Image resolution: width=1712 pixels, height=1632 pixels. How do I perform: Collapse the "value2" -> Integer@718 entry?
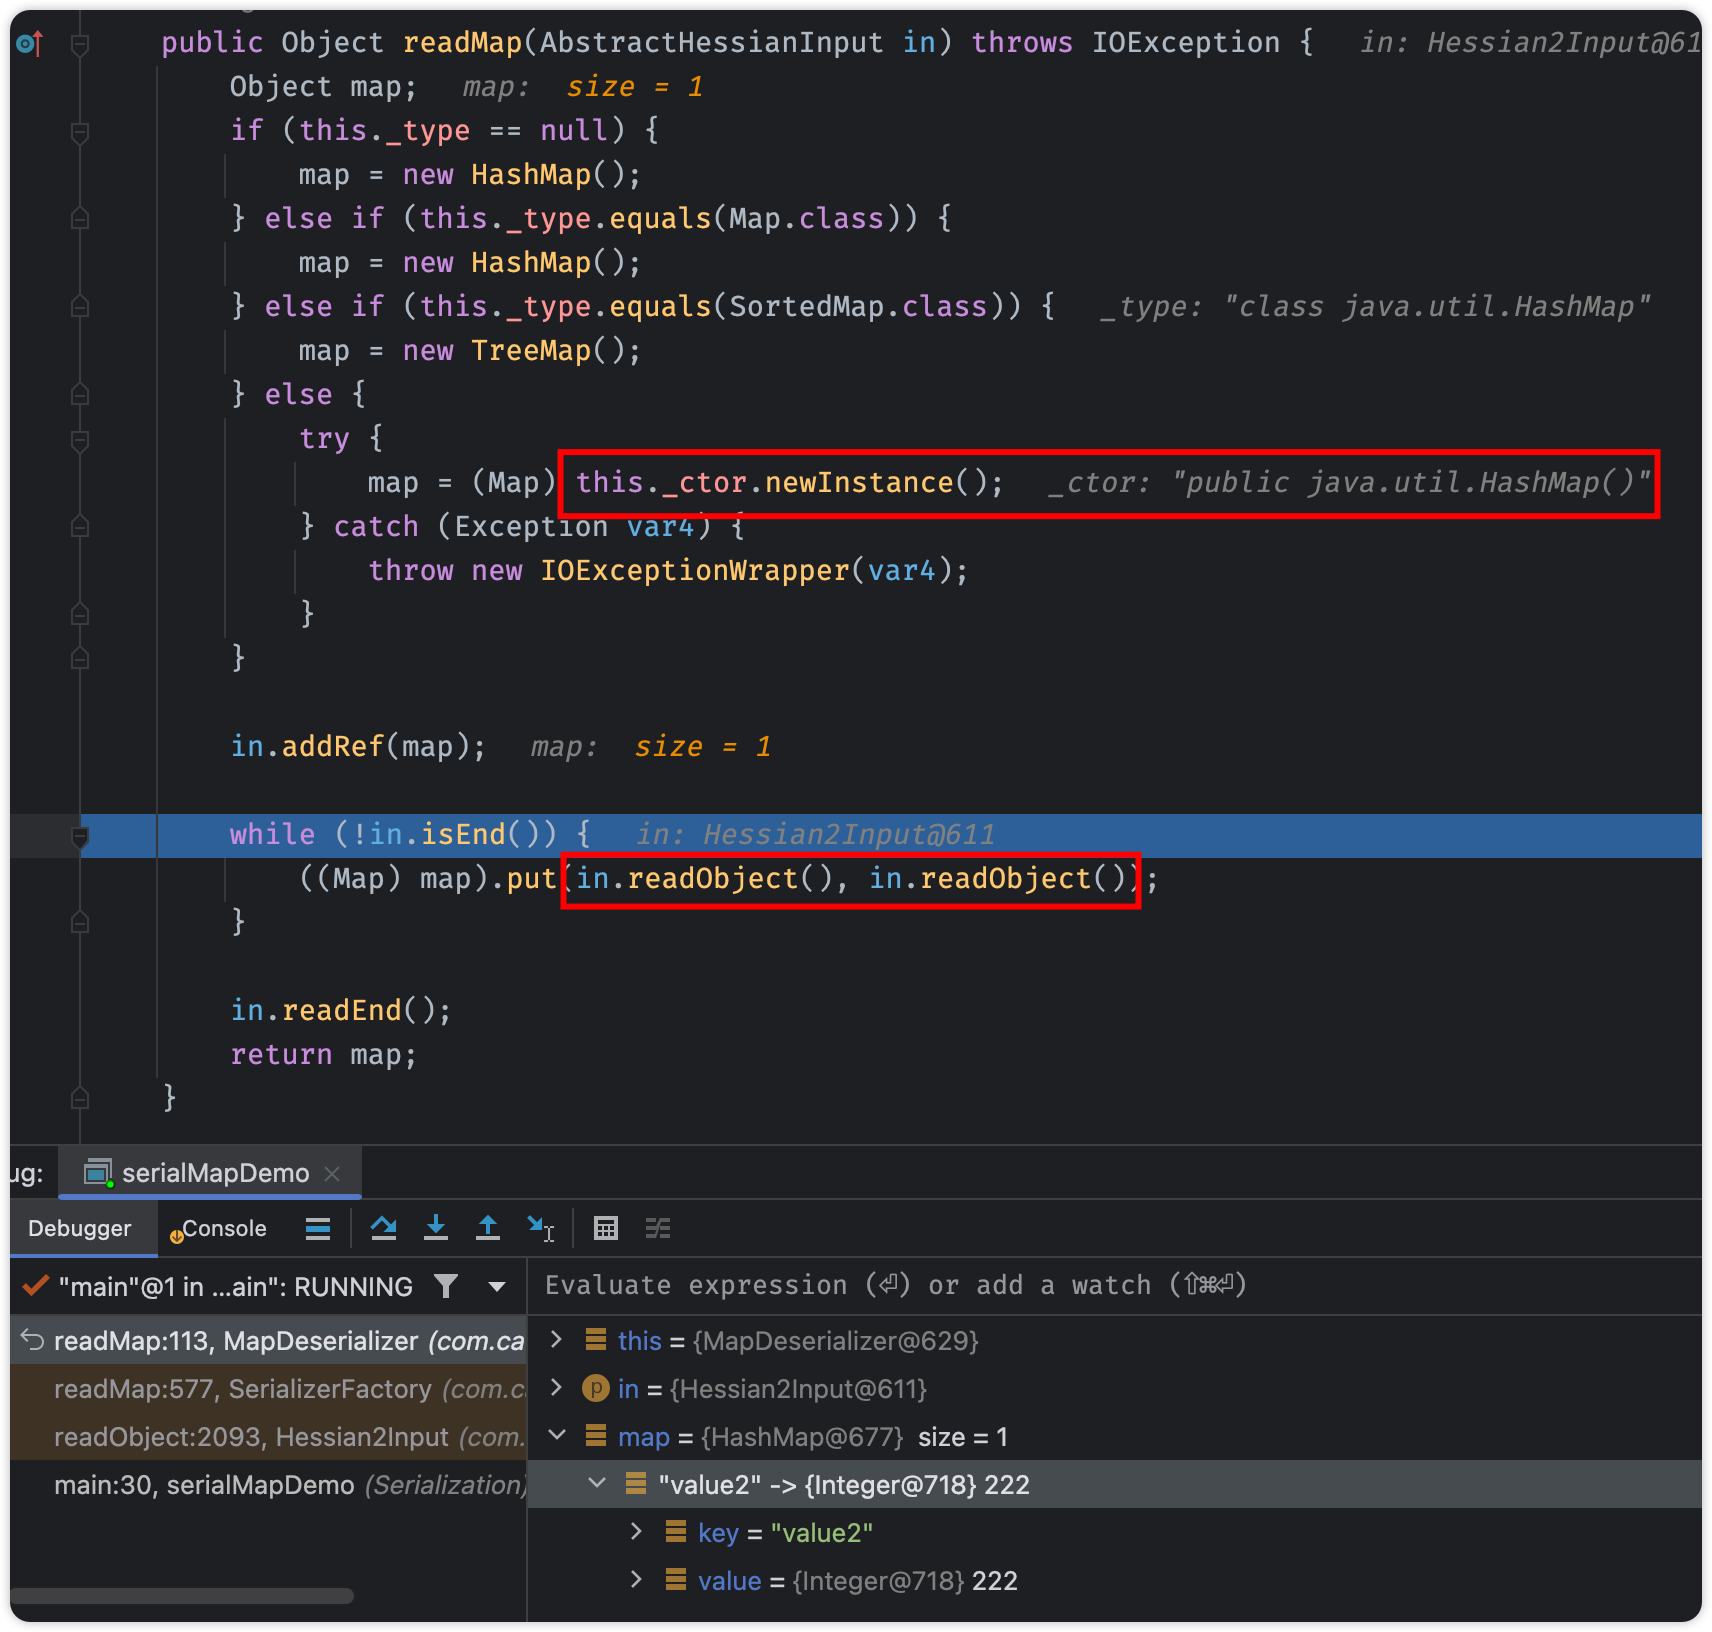(x=597, y=1484)
